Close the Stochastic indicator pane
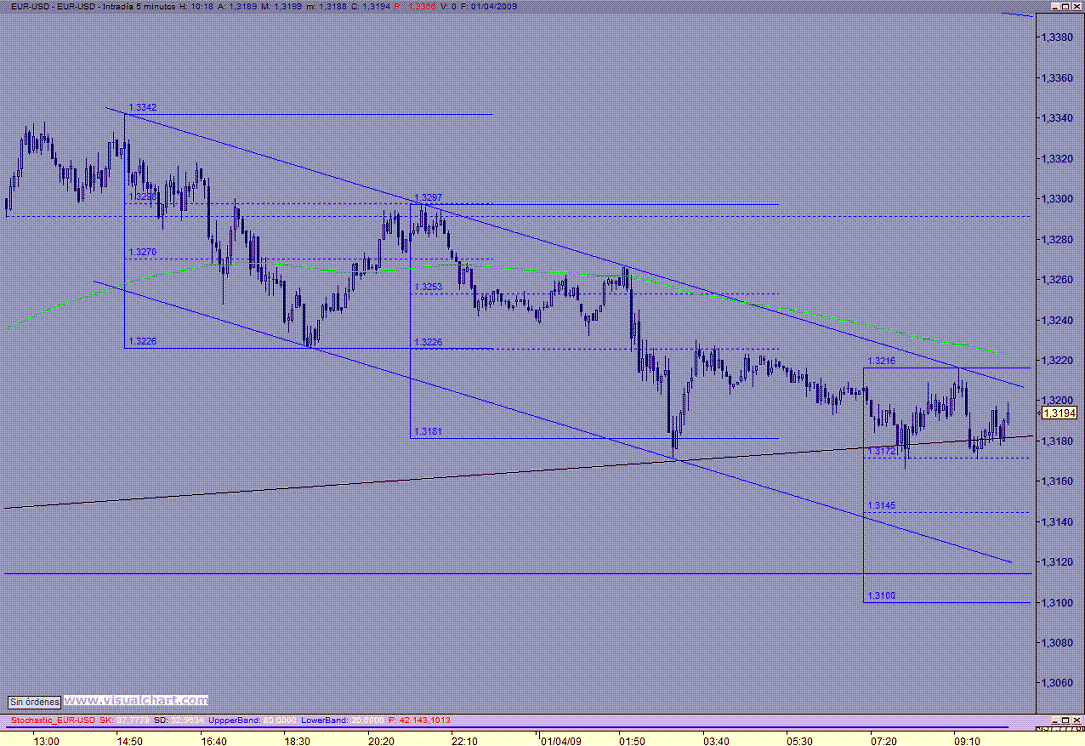 coord(1076,720)
